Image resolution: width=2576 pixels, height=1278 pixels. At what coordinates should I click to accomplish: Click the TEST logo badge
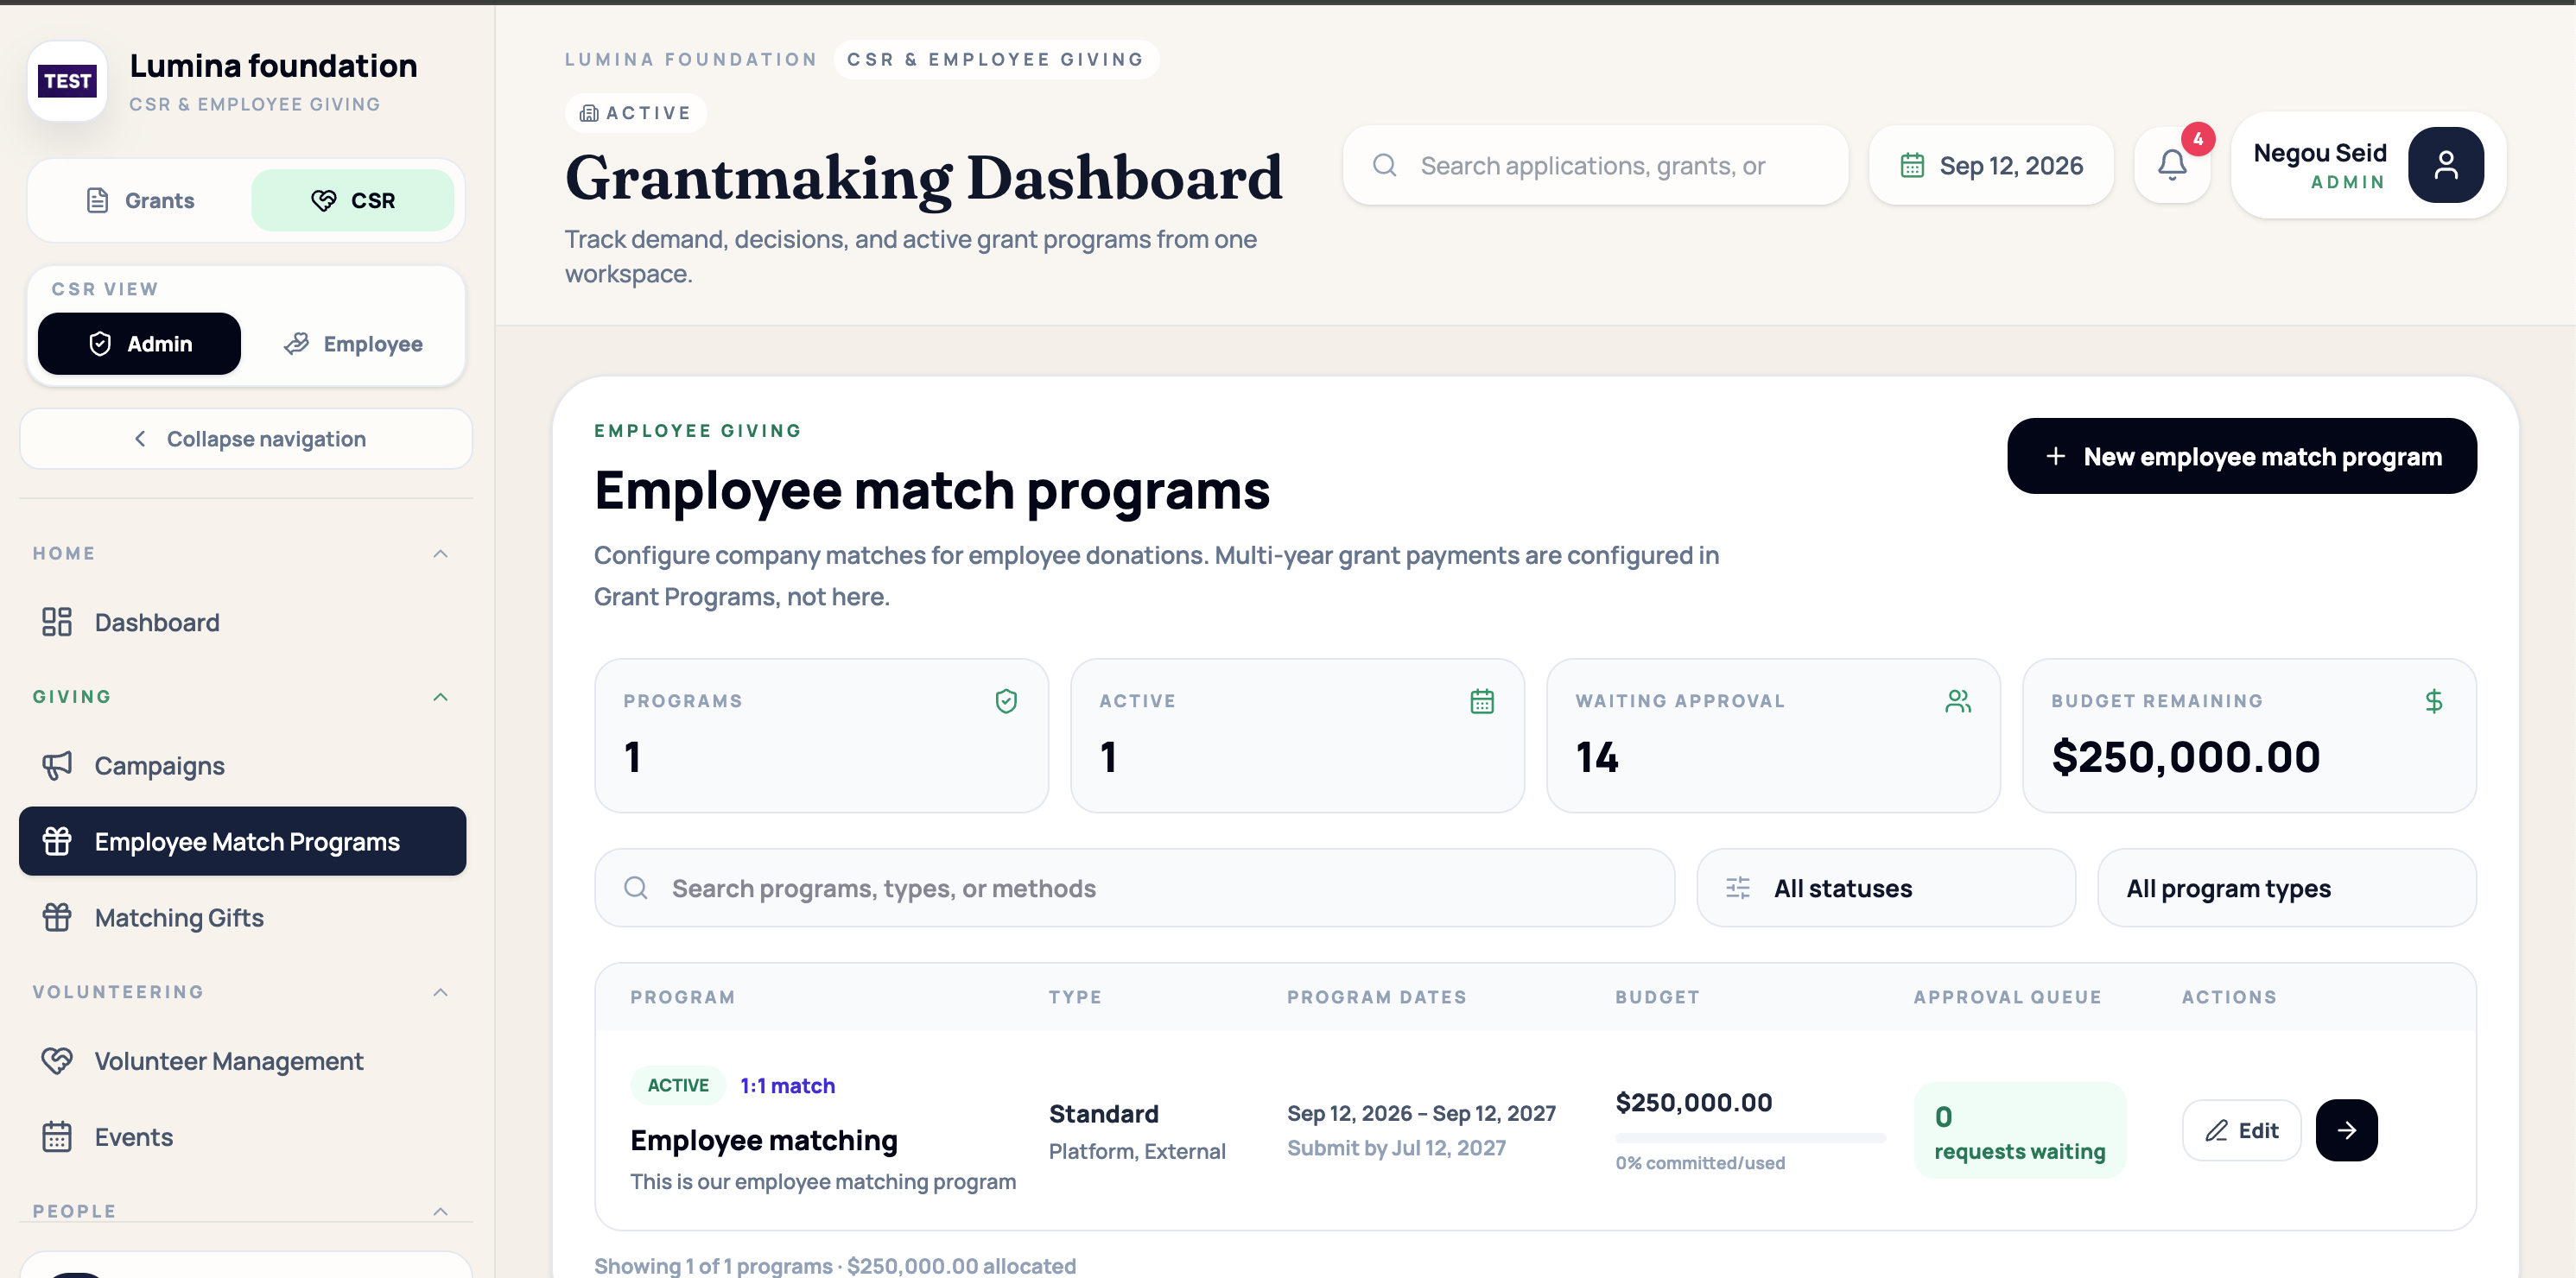coord(67,81)
